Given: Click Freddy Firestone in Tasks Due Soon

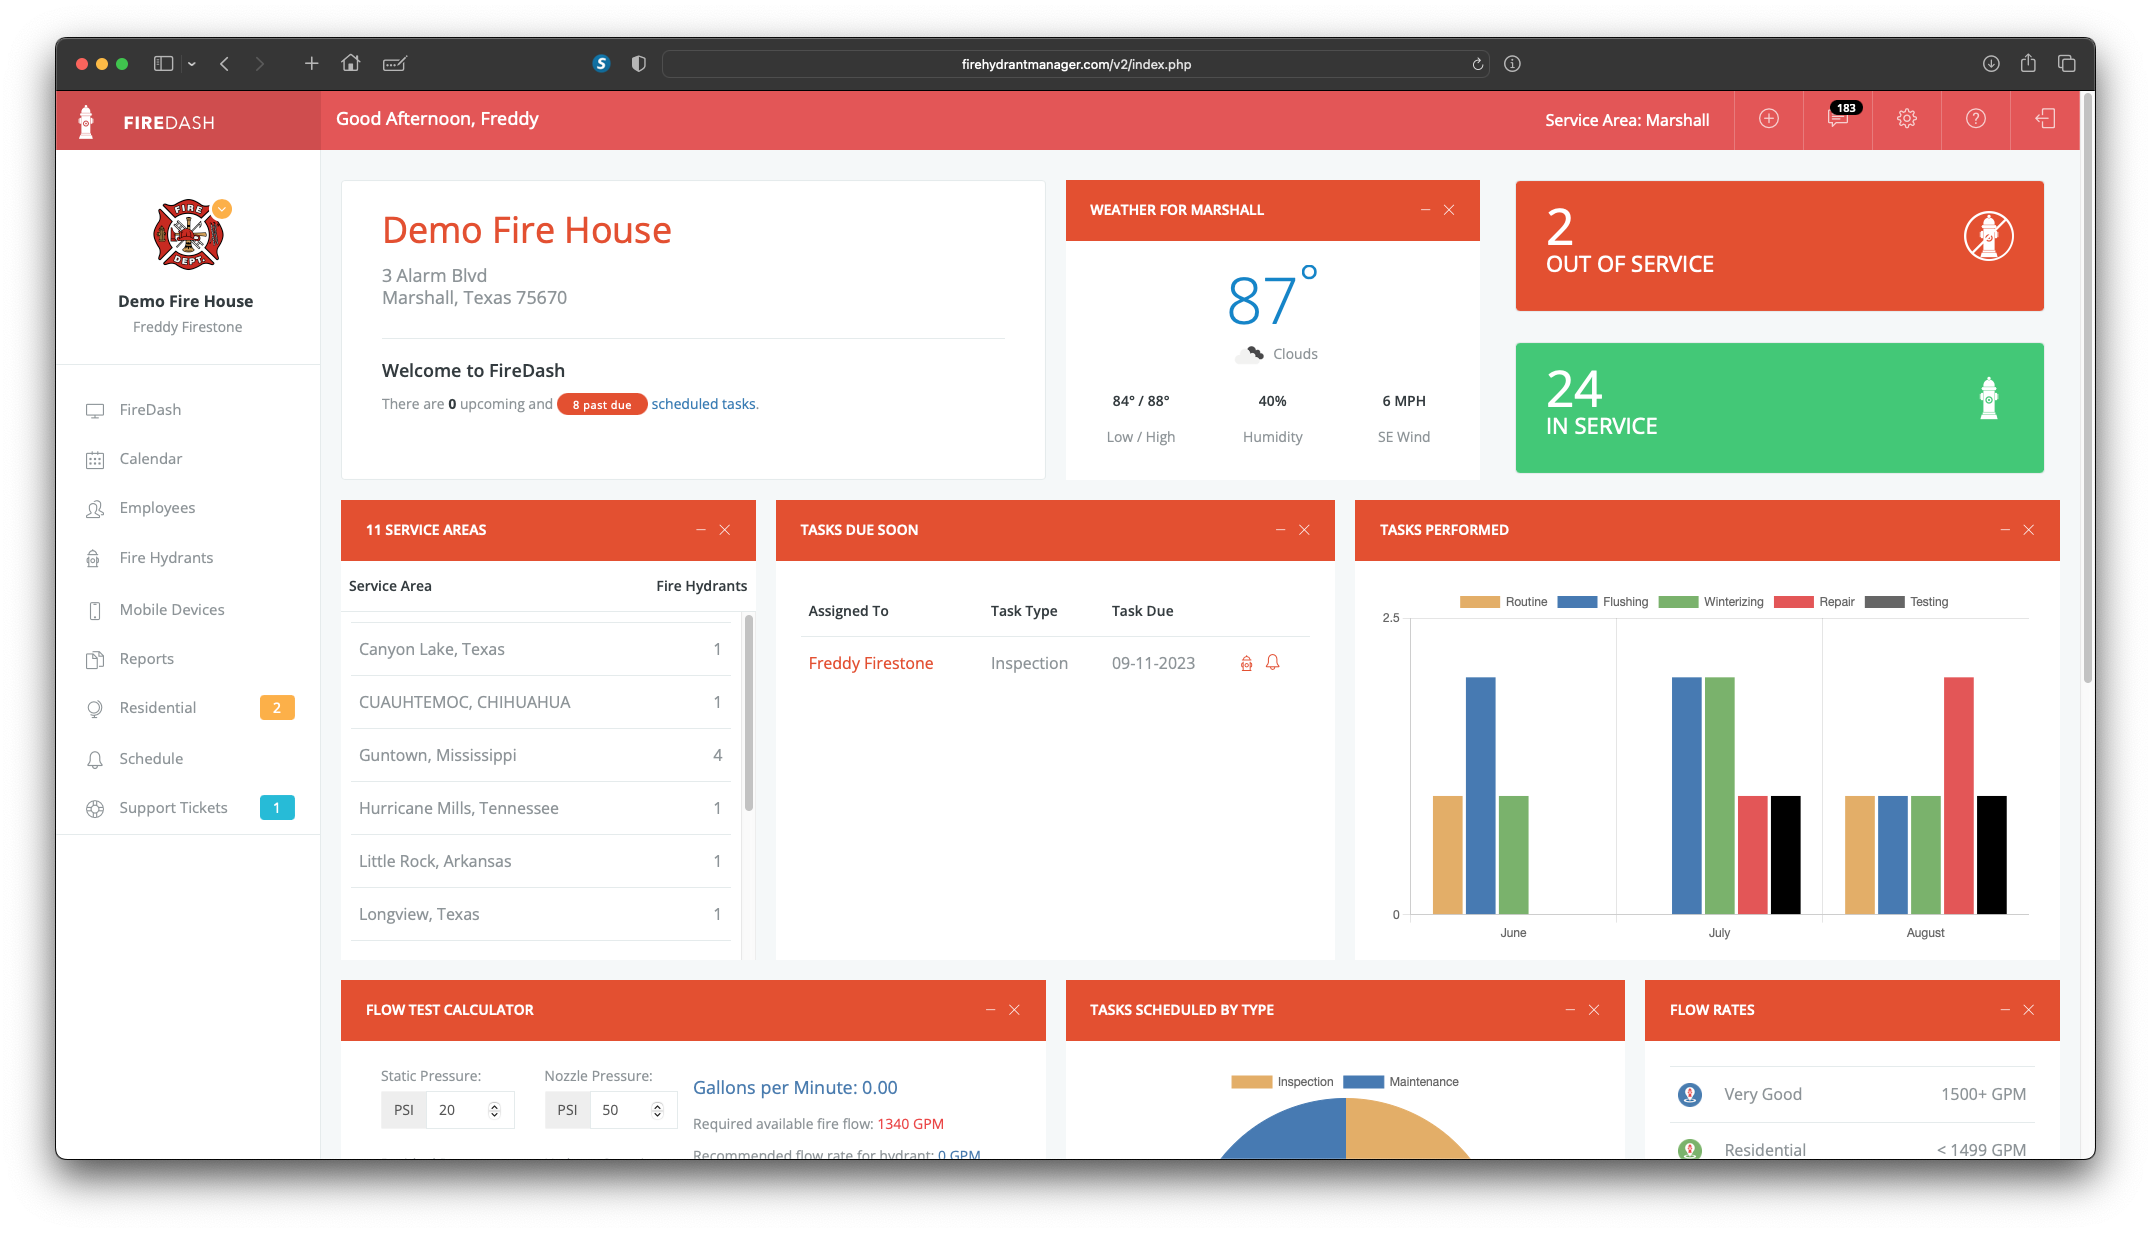Looking at the screenshot, I should point(870,662).
